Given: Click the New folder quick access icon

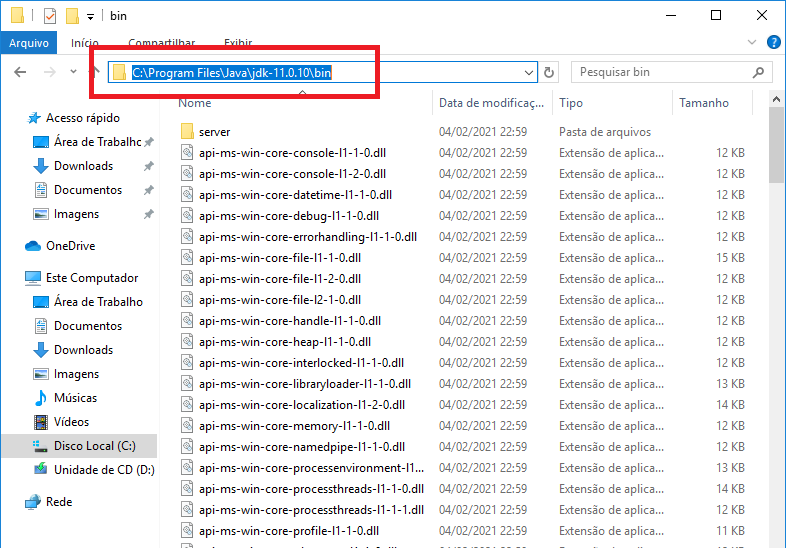Looking at the screenshot, I should click(72, 16).
